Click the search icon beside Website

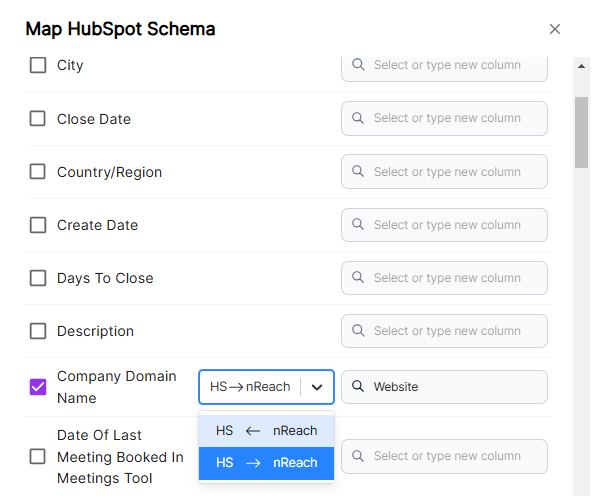tap(358, 386)
